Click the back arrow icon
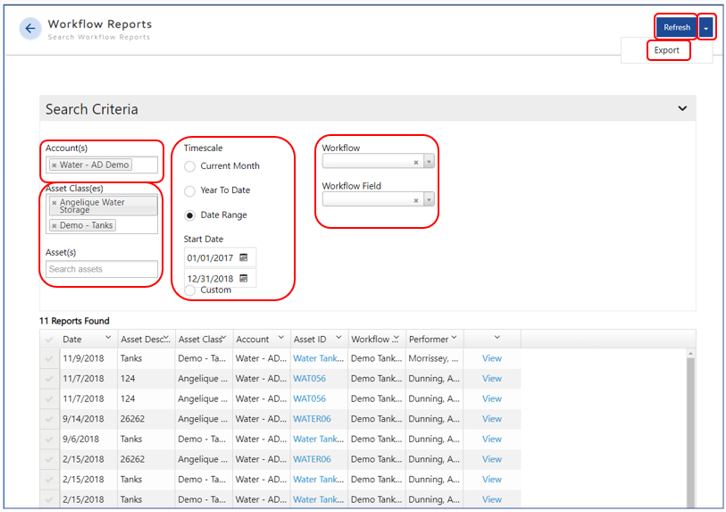Image resolution: width=726 pixels, height=512 pixels. tap(30, 29)
